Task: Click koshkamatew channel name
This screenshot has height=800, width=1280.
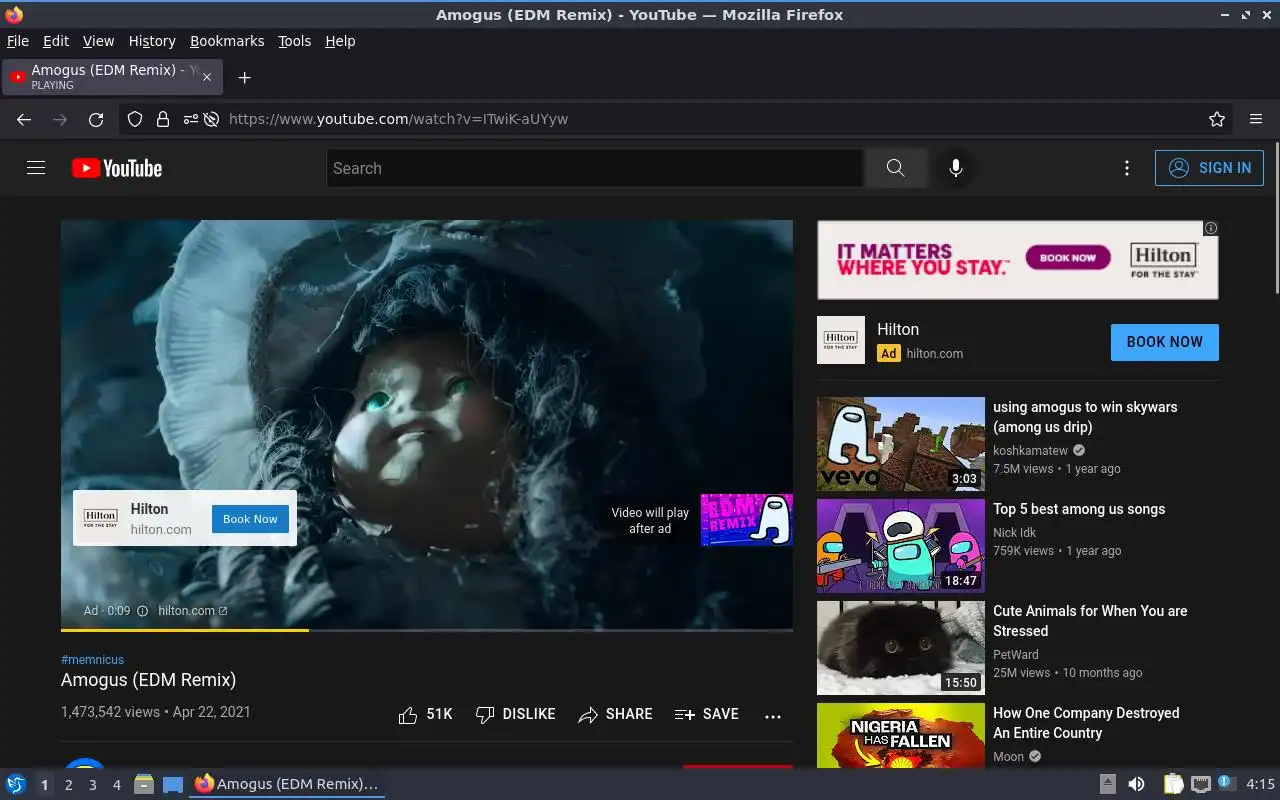Action: click(1030, 451)
